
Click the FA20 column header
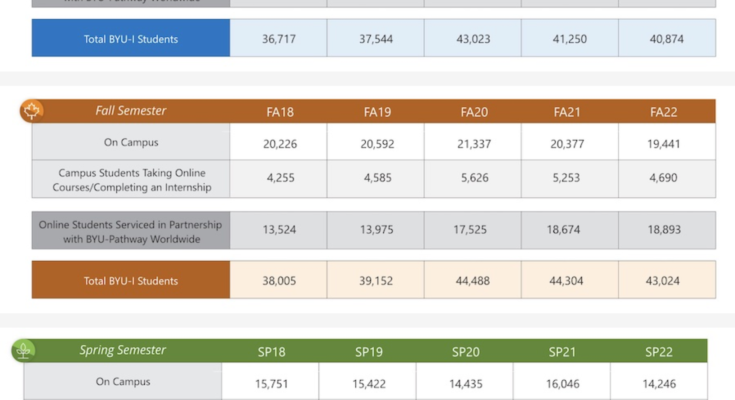[474, 111]
